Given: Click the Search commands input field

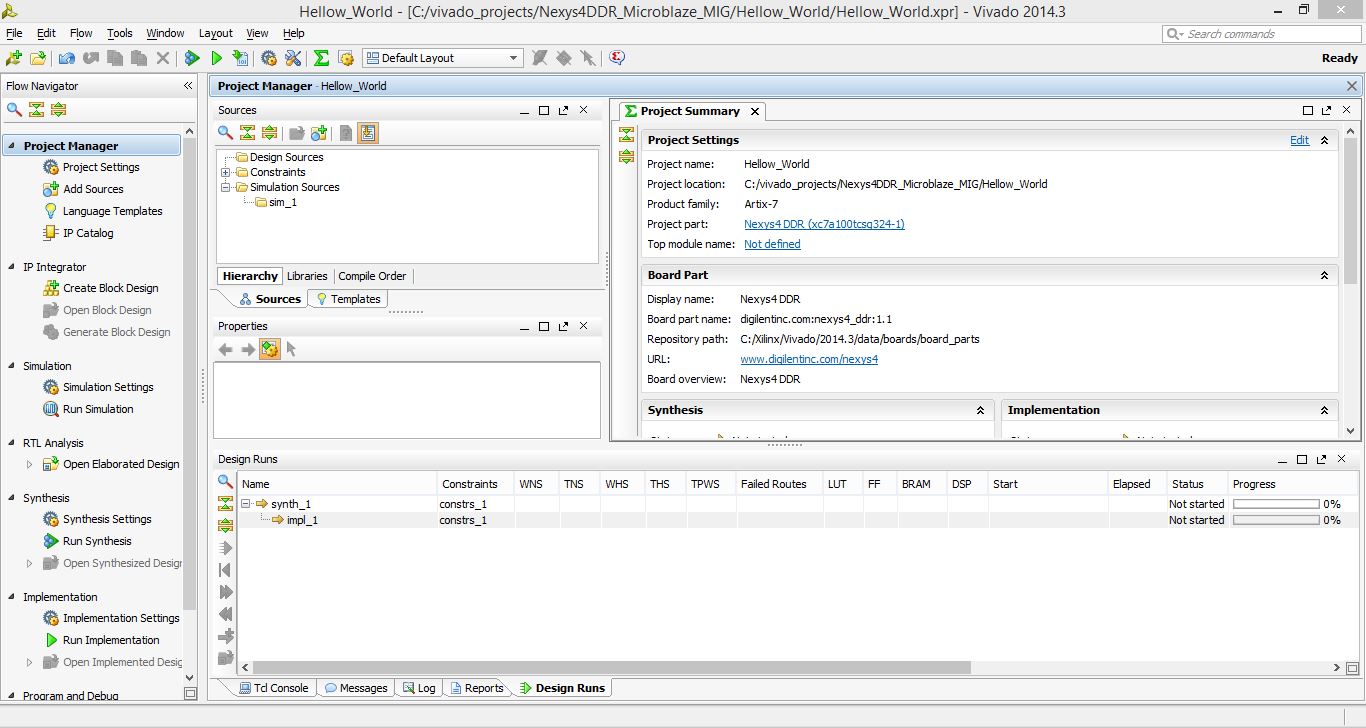Looking at the screenshot, I should 1262,34.
